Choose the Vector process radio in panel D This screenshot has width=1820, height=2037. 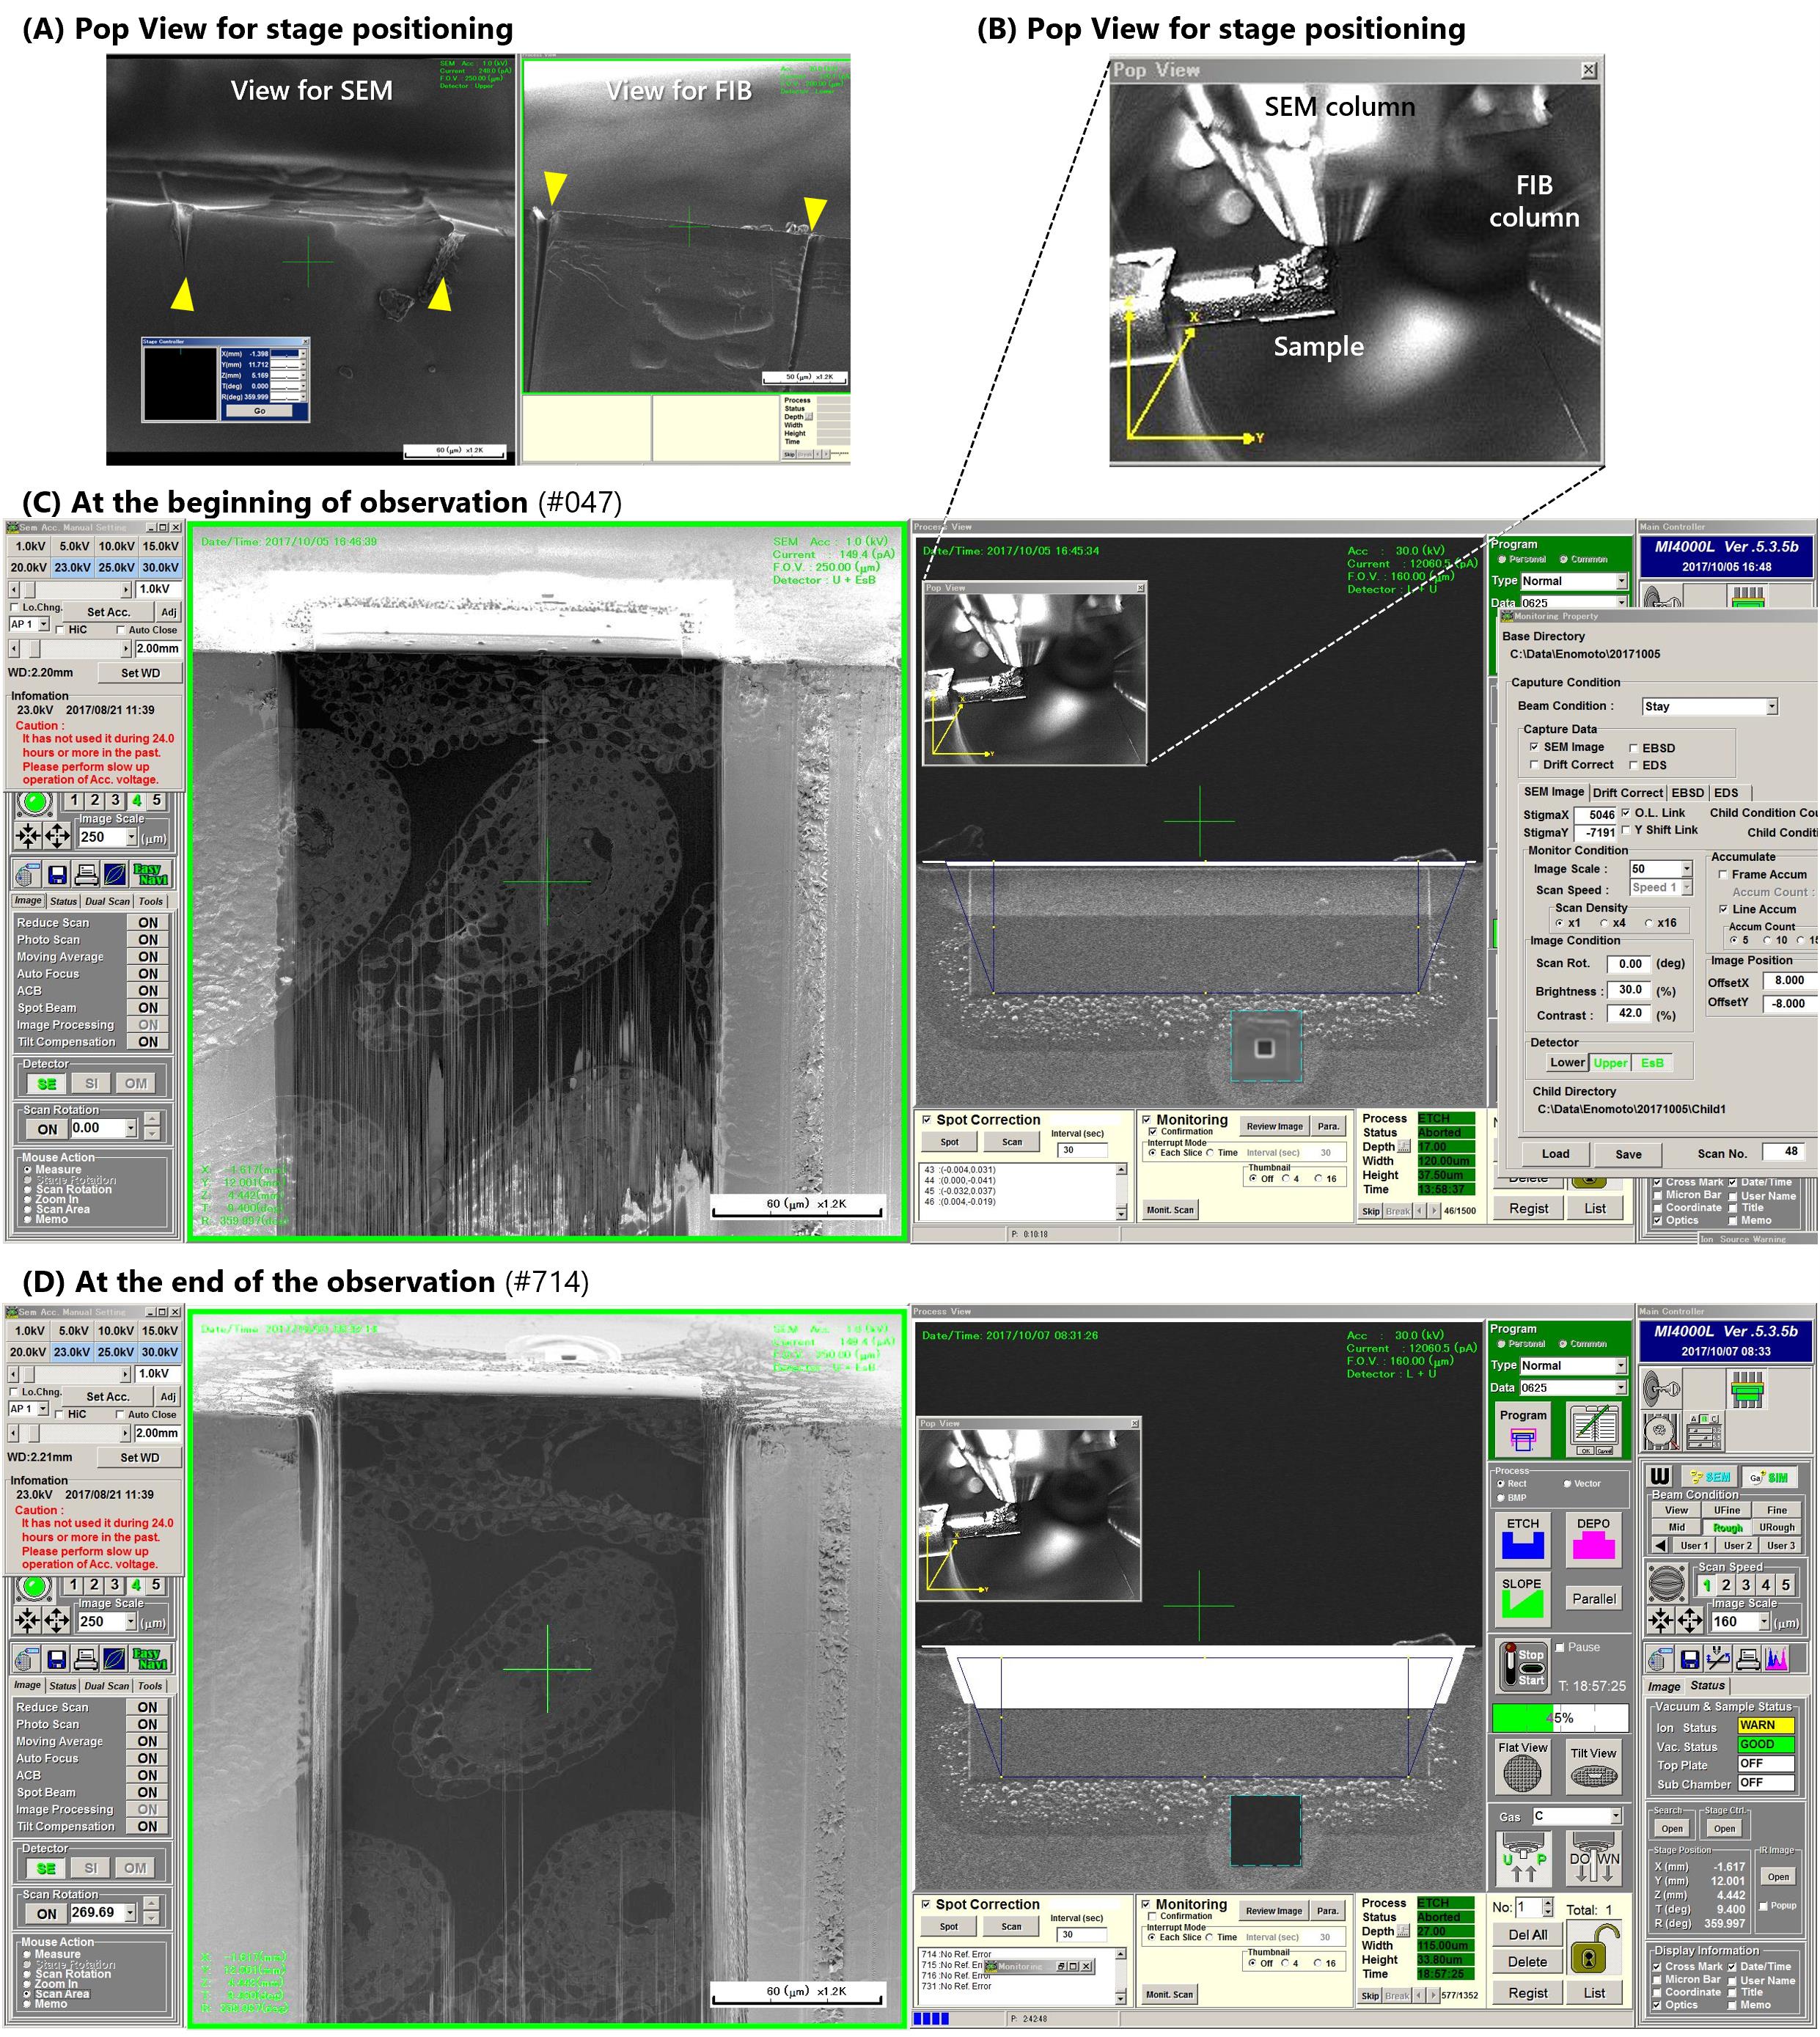(1566, 1484)
